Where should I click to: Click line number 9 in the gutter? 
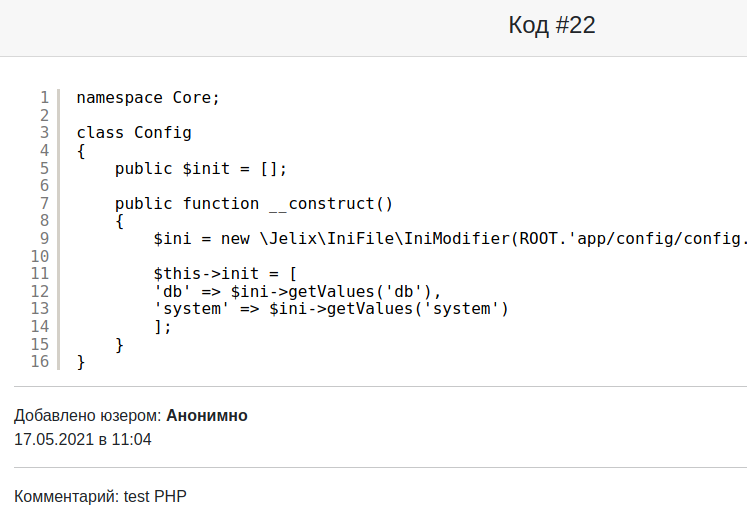44,238
